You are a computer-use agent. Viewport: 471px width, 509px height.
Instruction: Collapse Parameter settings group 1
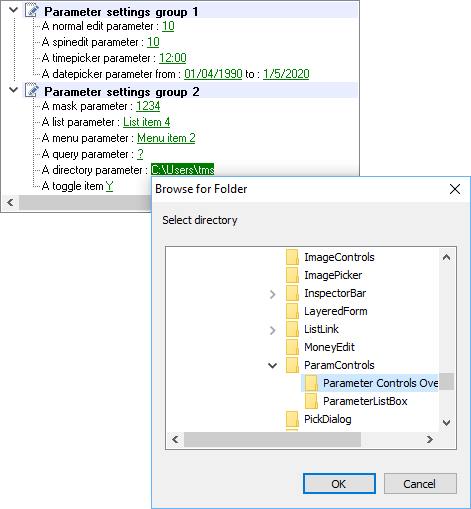13,10
